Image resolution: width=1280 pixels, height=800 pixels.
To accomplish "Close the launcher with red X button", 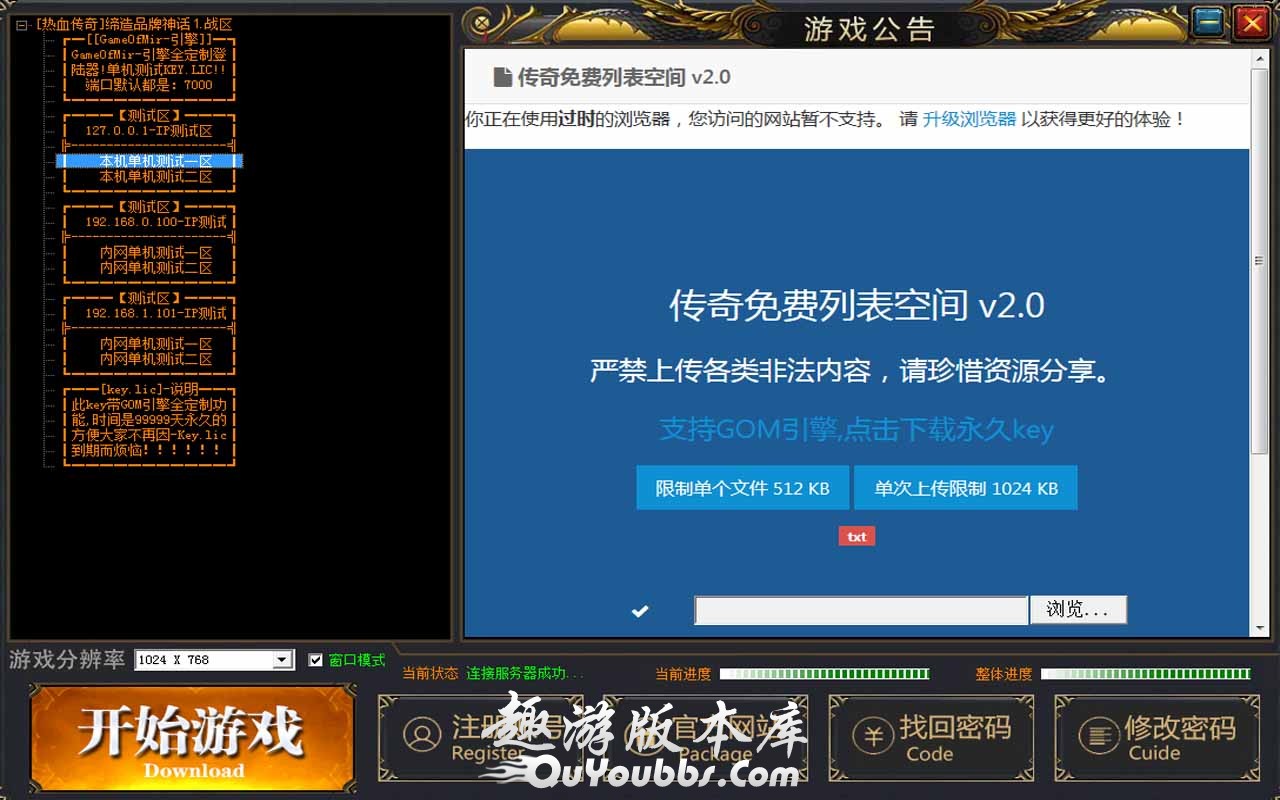I will click(x=1250, y=22).
